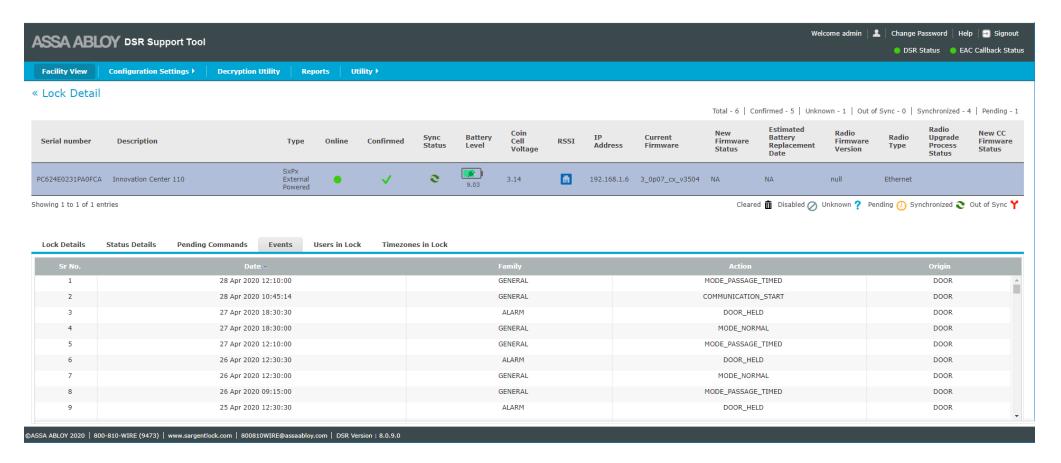Click the yellow Pending legend icon

(x=901, y=205)
